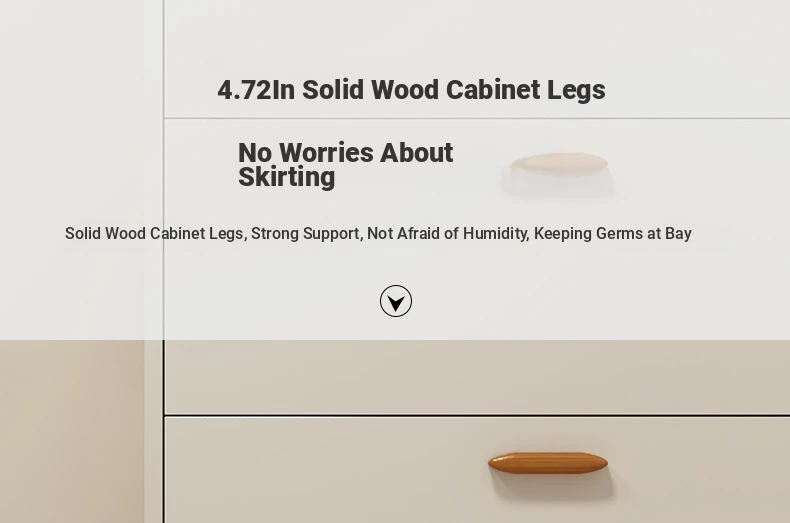Click the word "Wood" in the top title

click(x=405, y=90)
